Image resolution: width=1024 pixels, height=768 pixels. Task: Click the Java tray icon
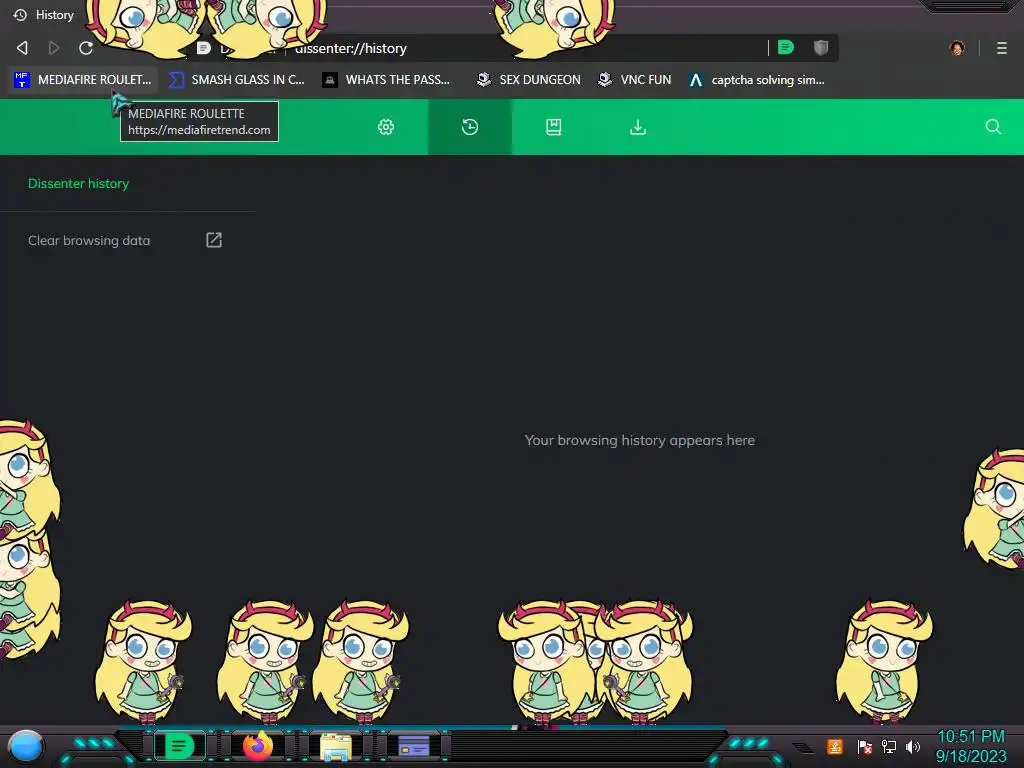835,746
